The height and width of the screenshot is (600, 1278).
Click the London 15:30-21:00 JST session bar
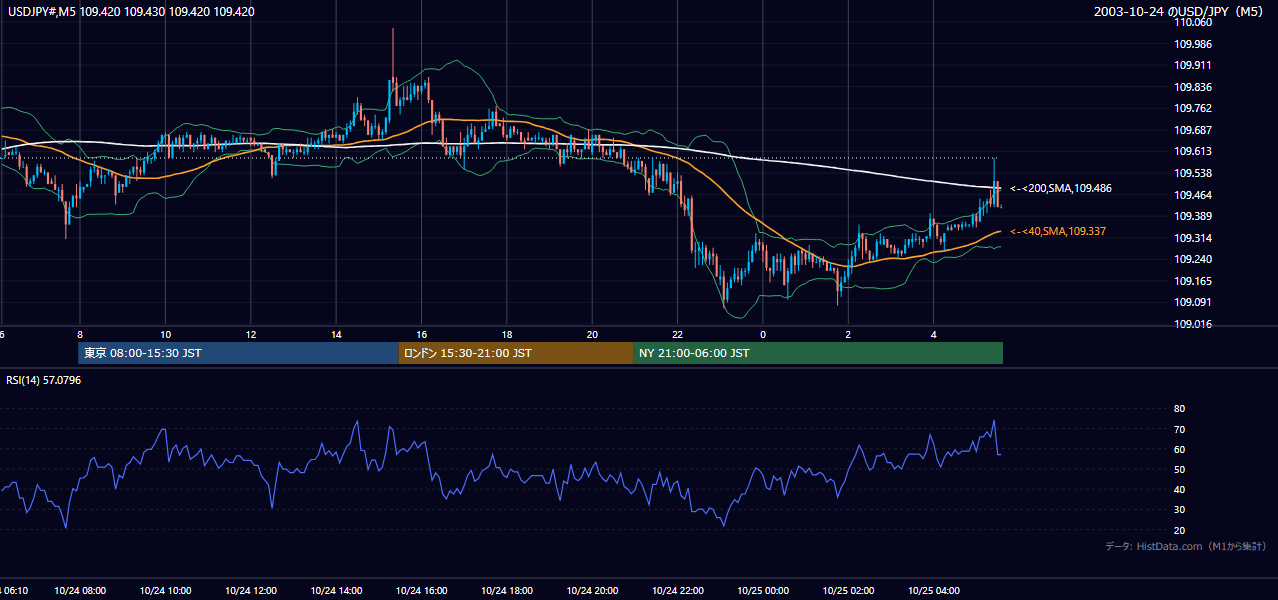click(516, 353)
